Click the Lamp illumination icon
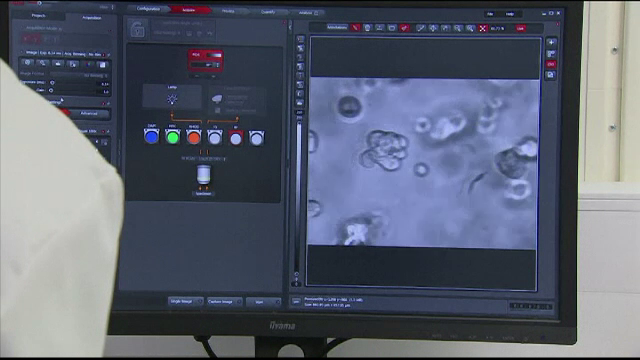Viewport: 640px width, 360px height. coord(172,99)
